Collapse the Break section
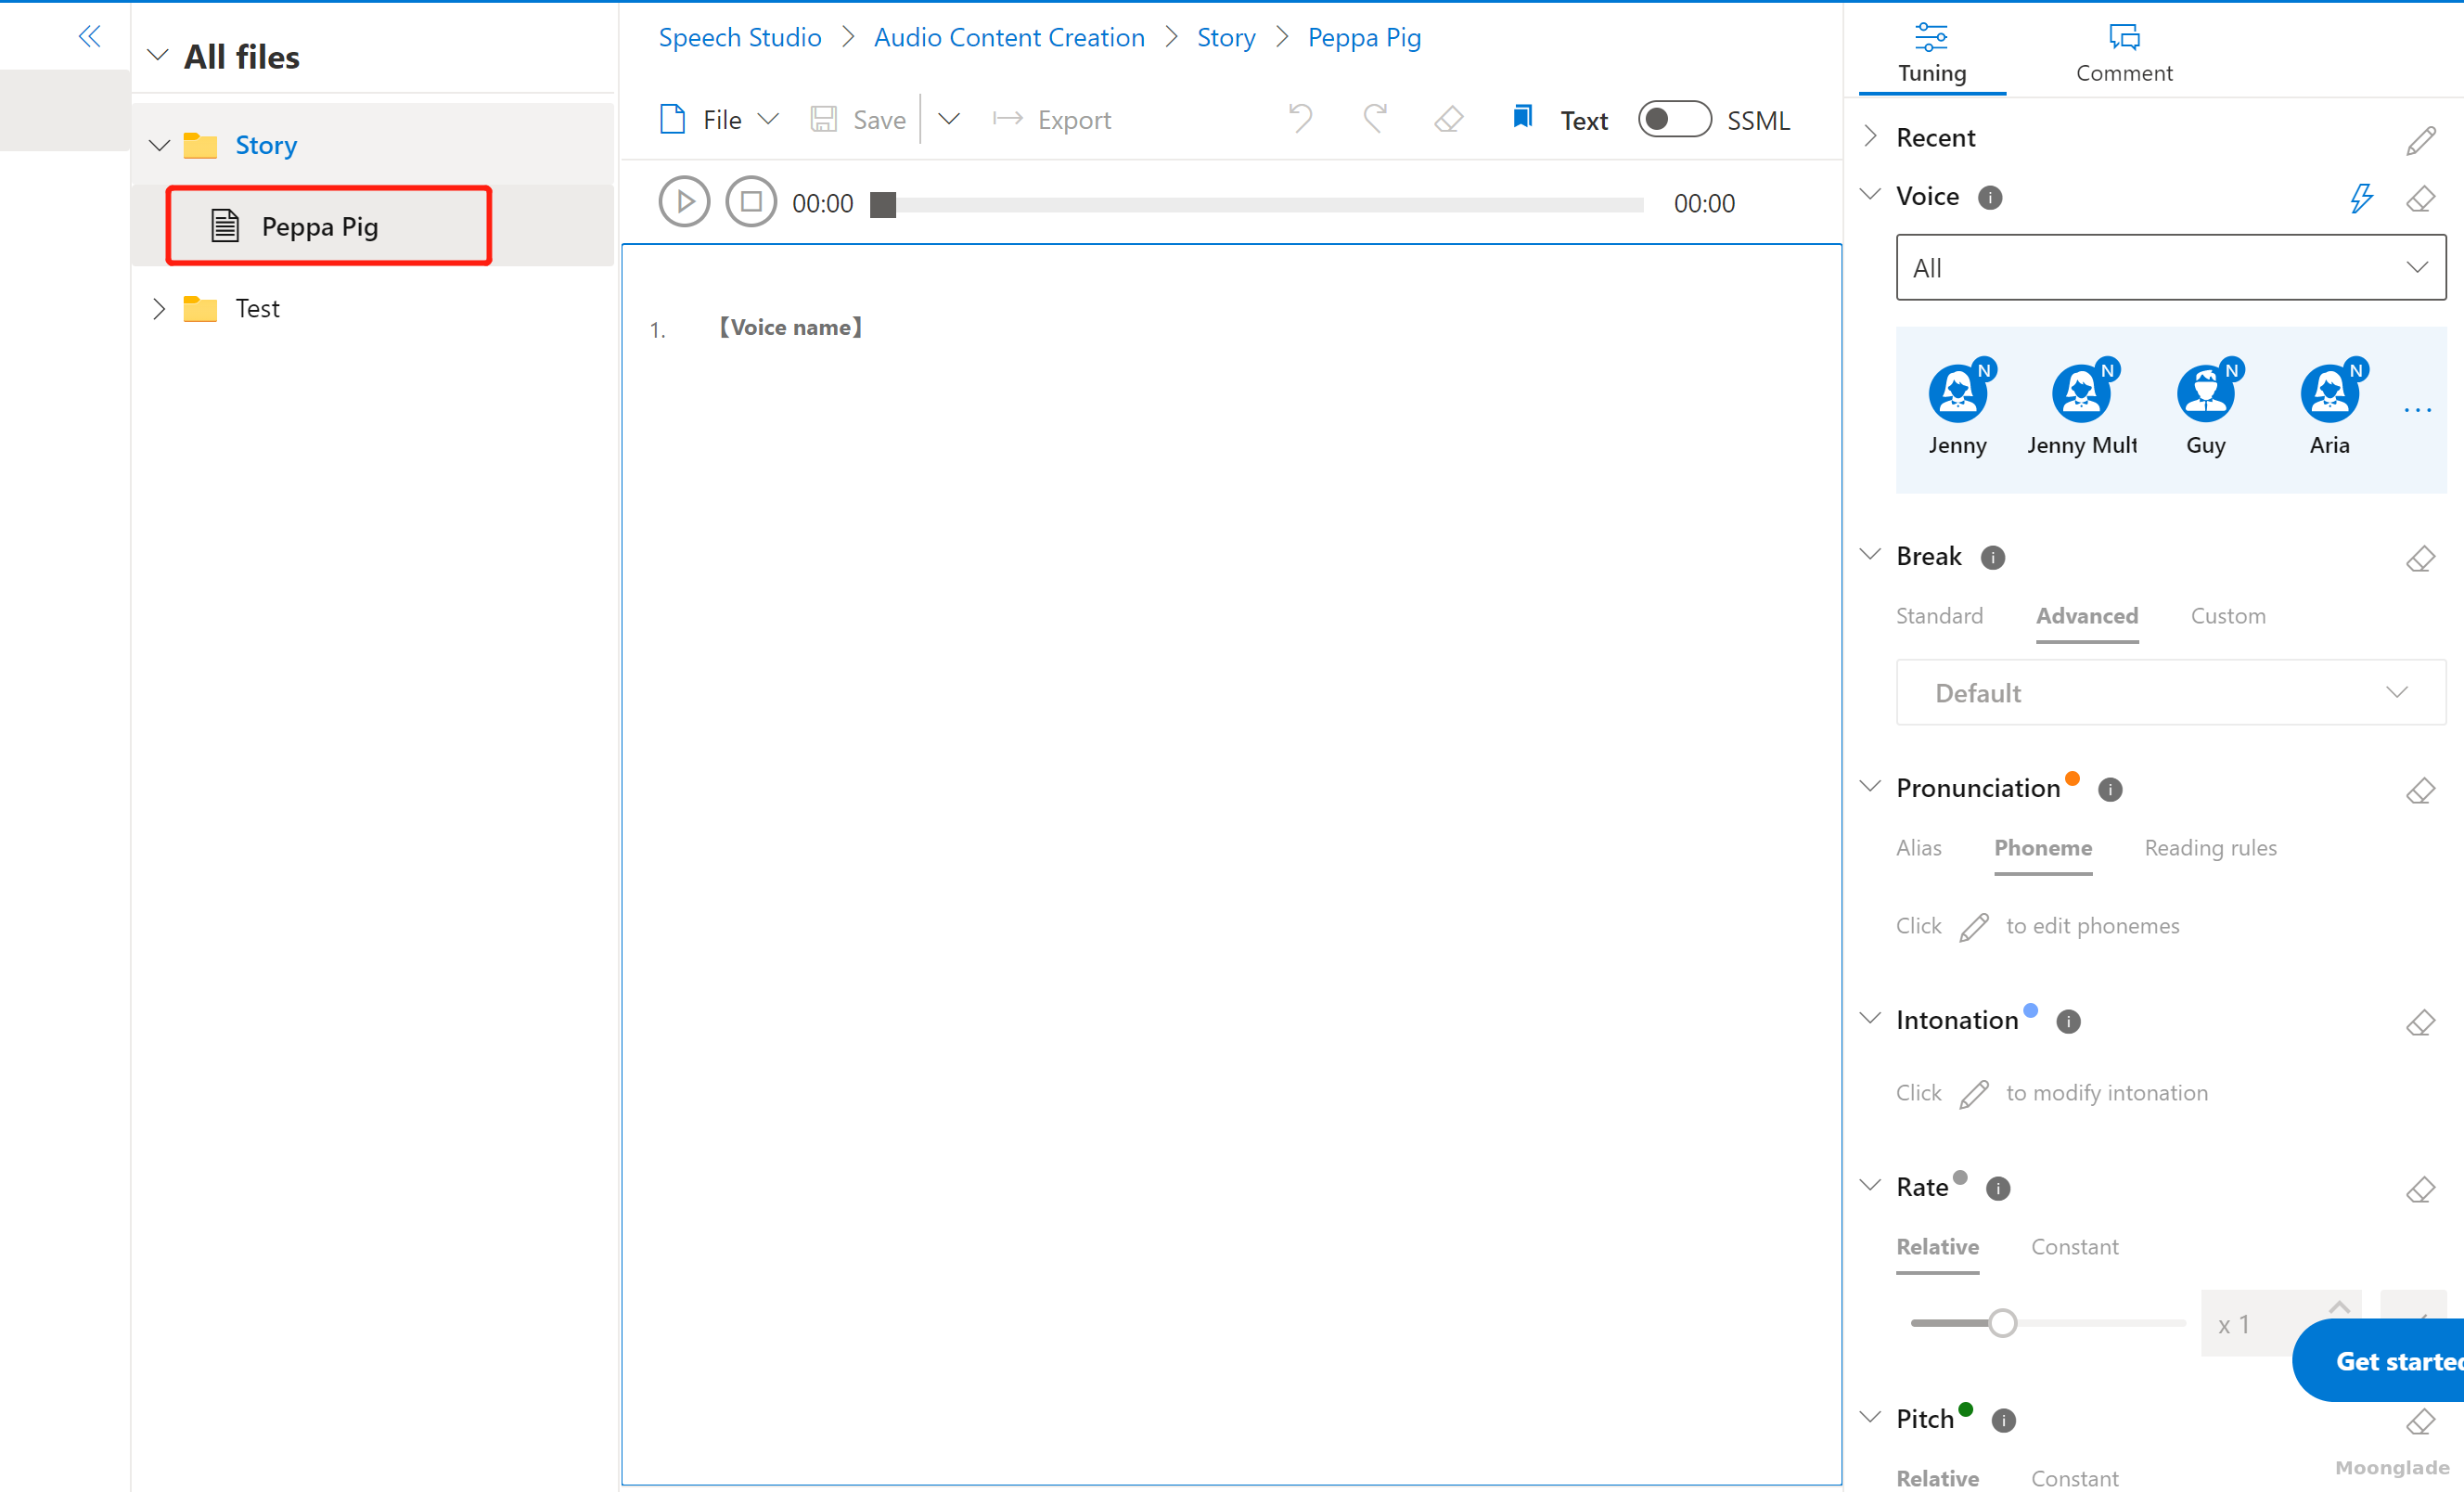Image resolution: width=2464 pixels, height=1492 pixels. pos(1870,555)
